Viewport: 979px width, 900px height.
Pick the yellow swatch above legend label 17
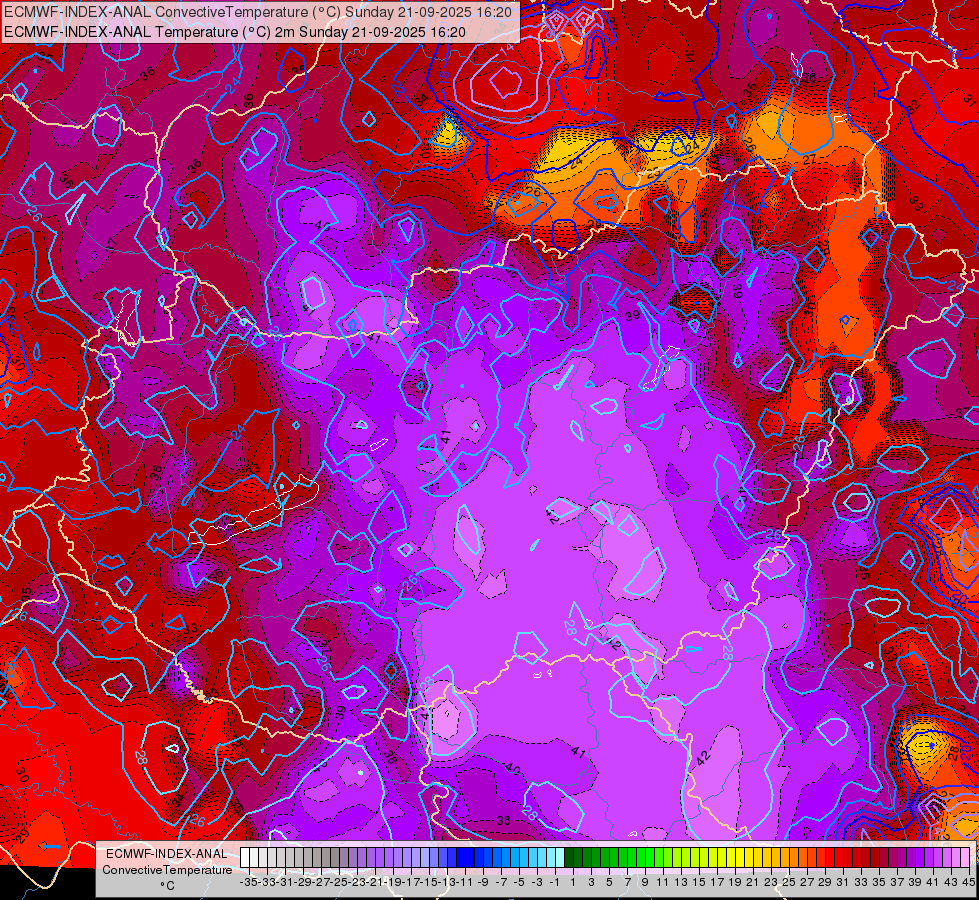(713, 857)
